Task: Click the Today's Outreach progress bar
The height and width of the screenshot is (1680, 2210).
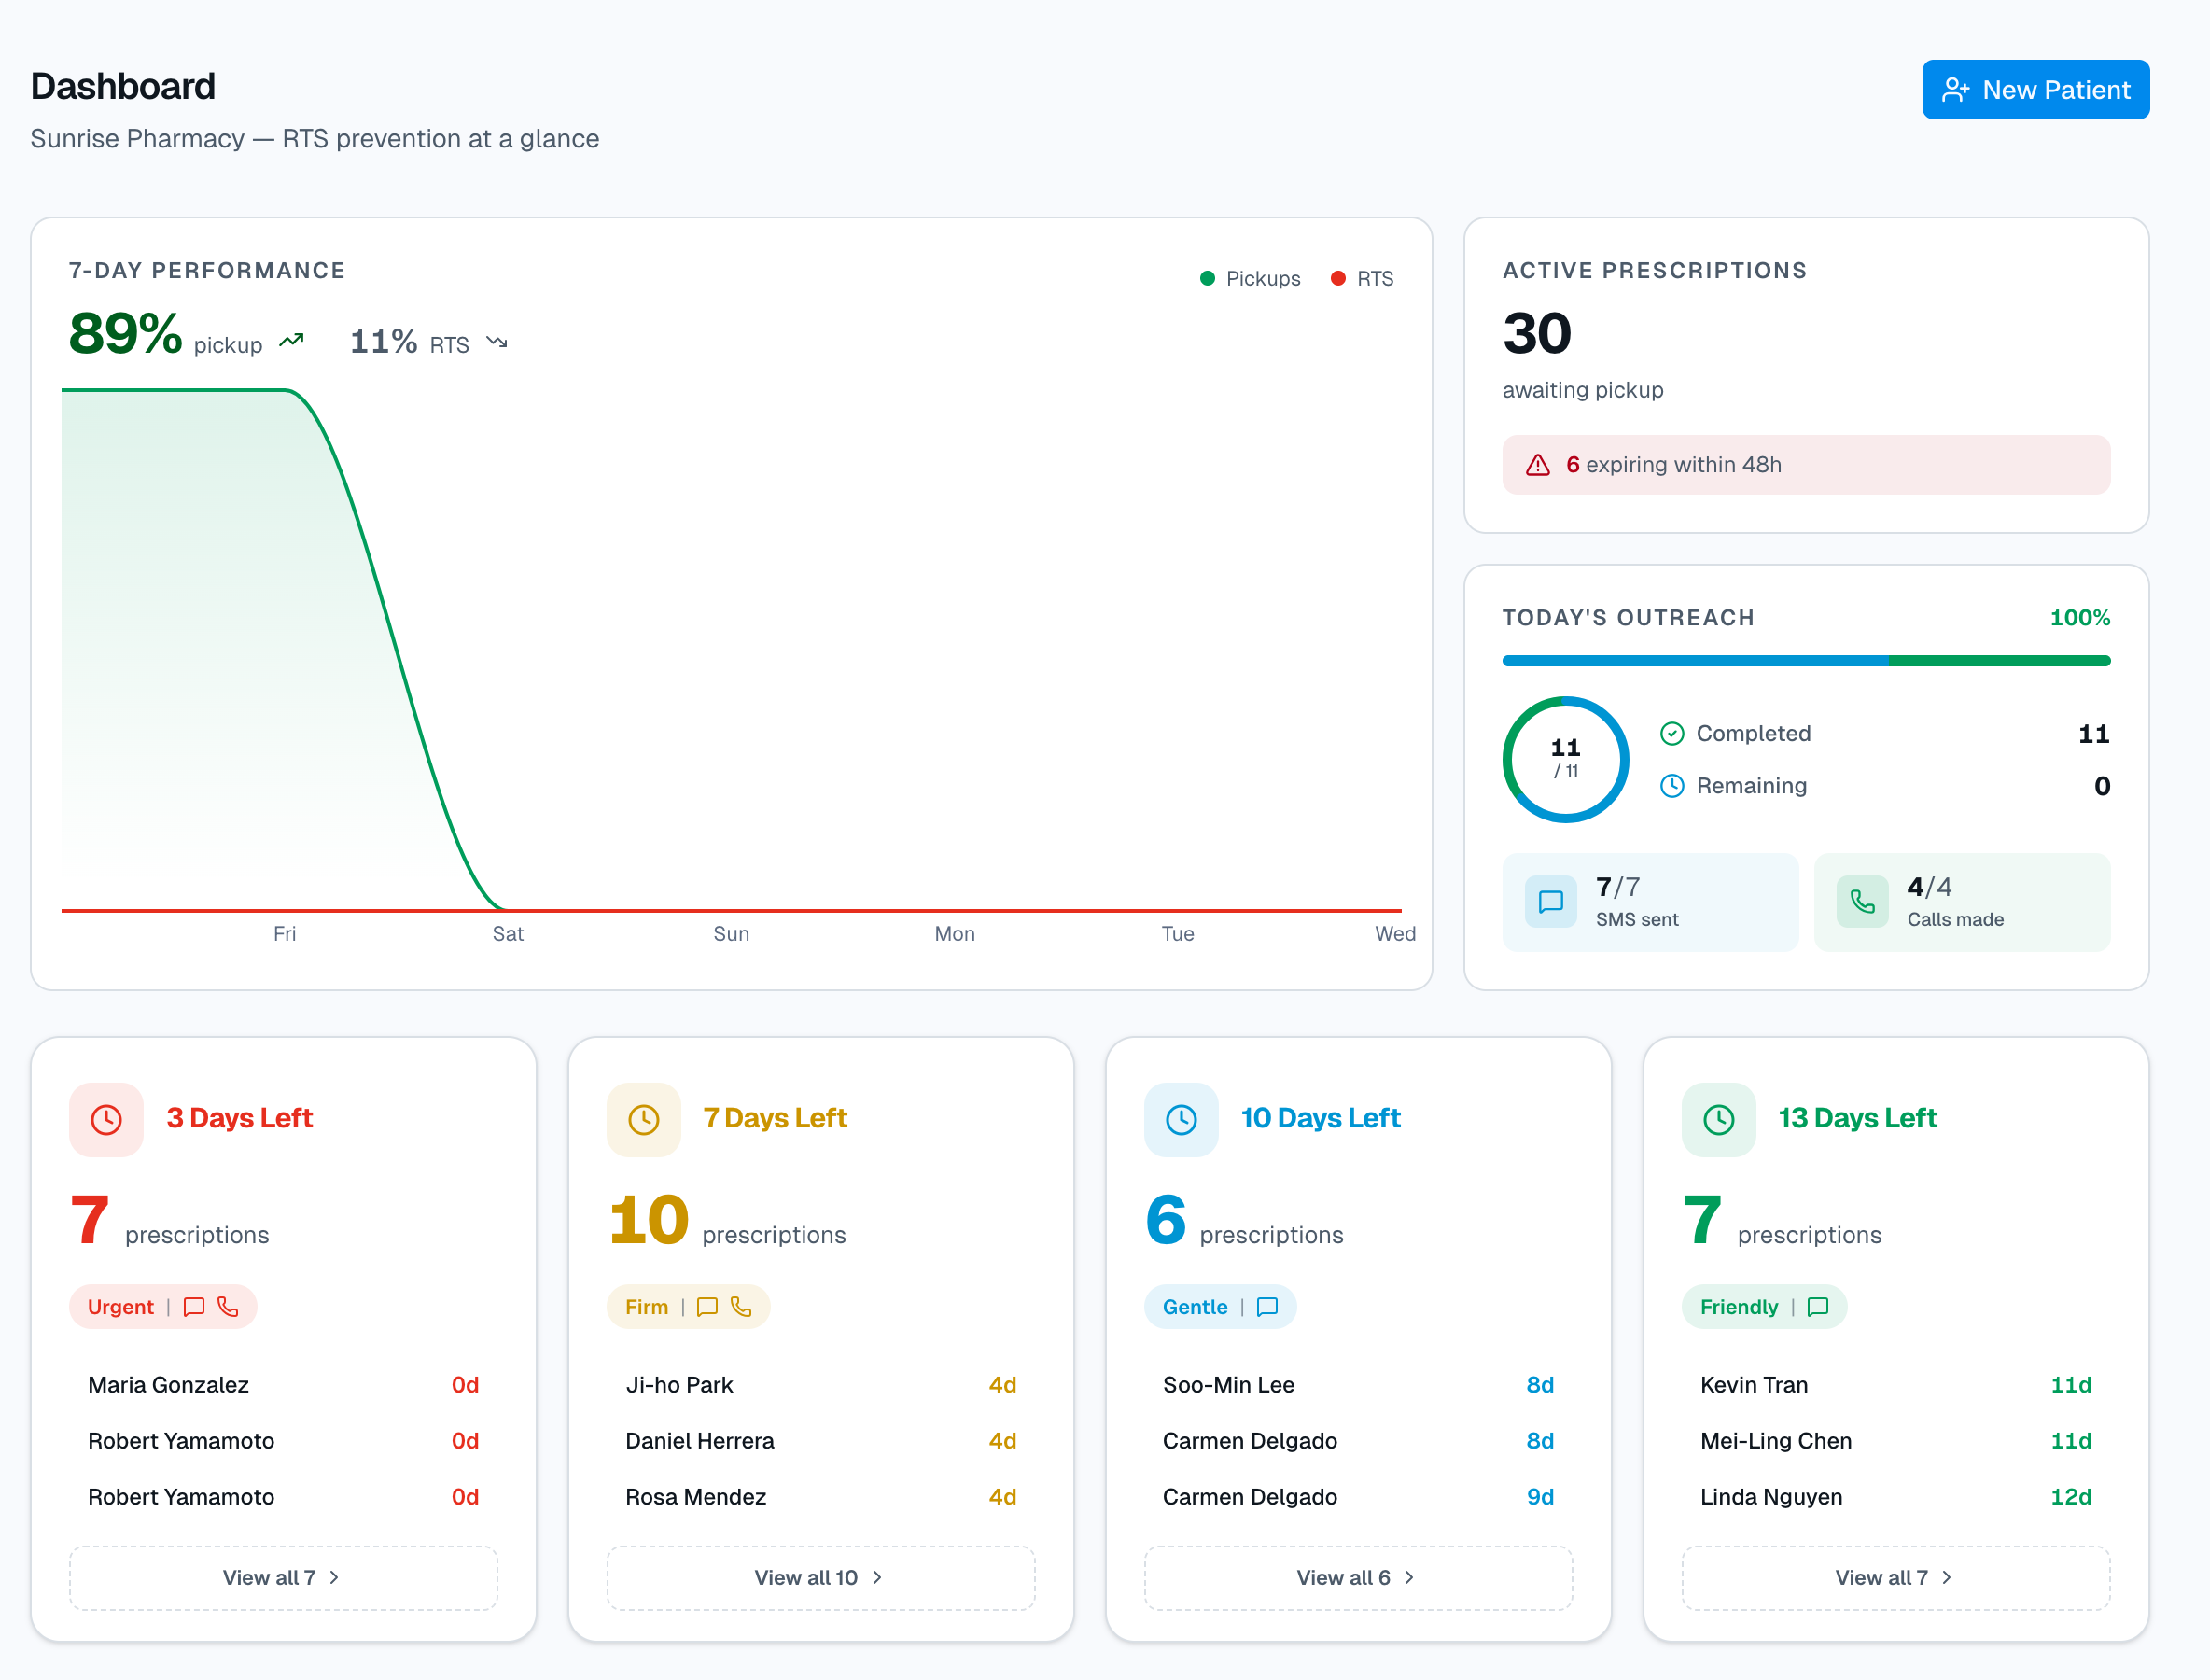Action: 1806,660
